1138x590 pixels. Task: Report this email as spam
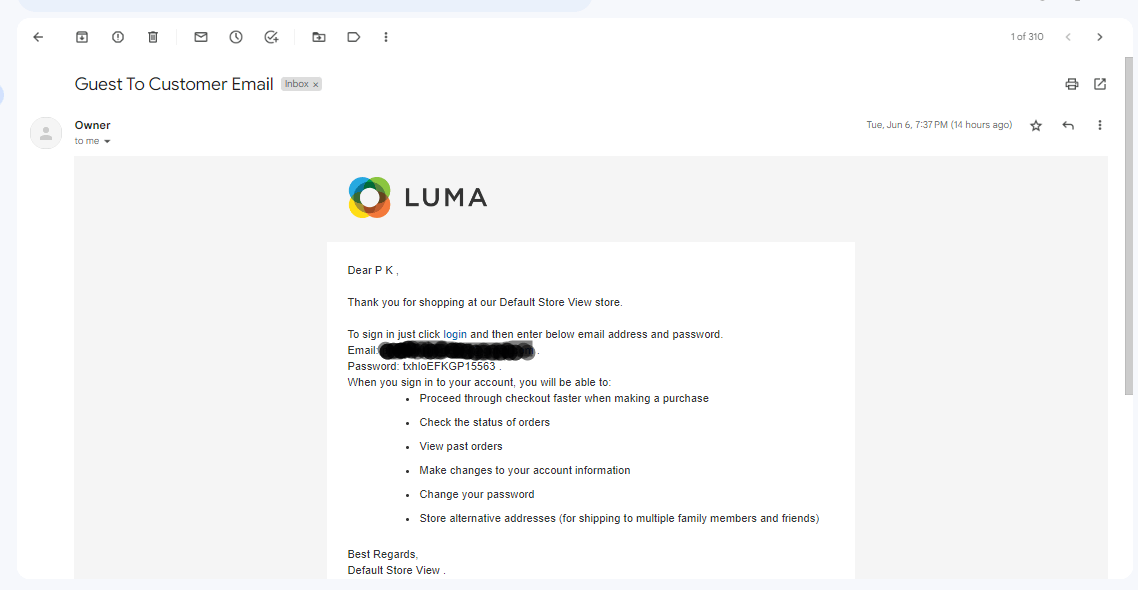tap(118, 37)
